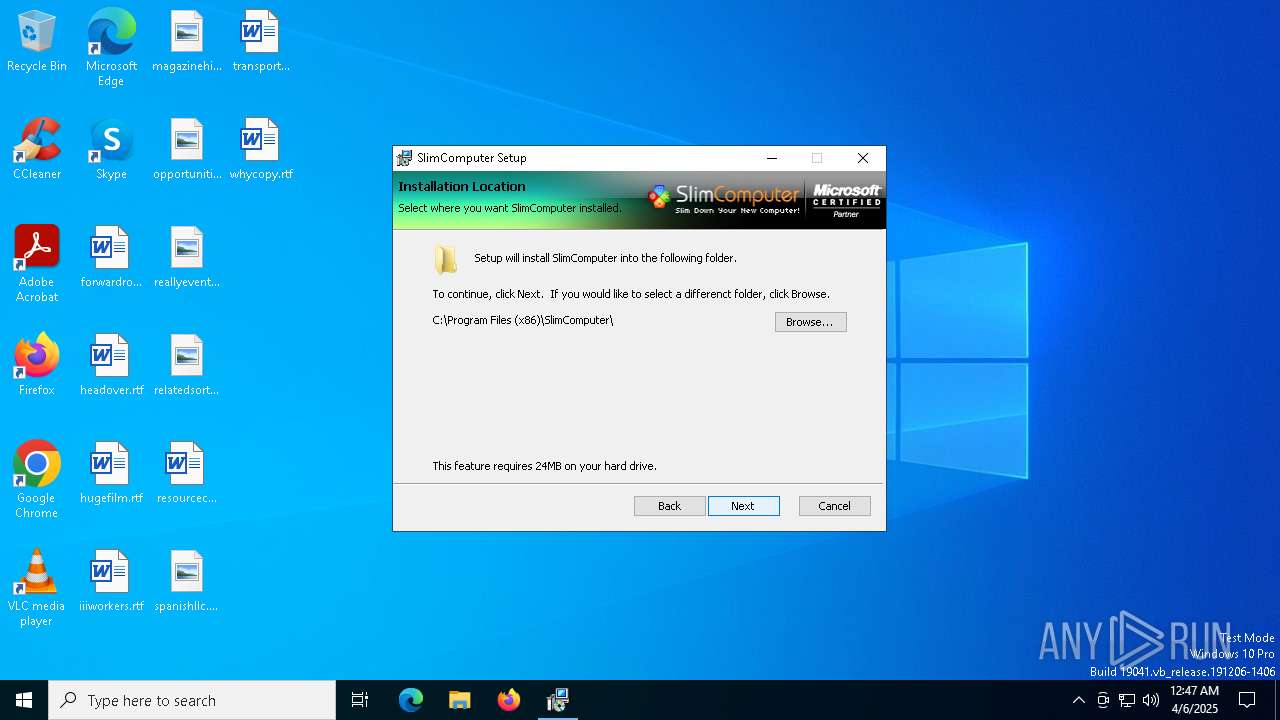Select the reallyevent... file icon
This screenshot has width=1280, height=720.
[x=187, y=258]
